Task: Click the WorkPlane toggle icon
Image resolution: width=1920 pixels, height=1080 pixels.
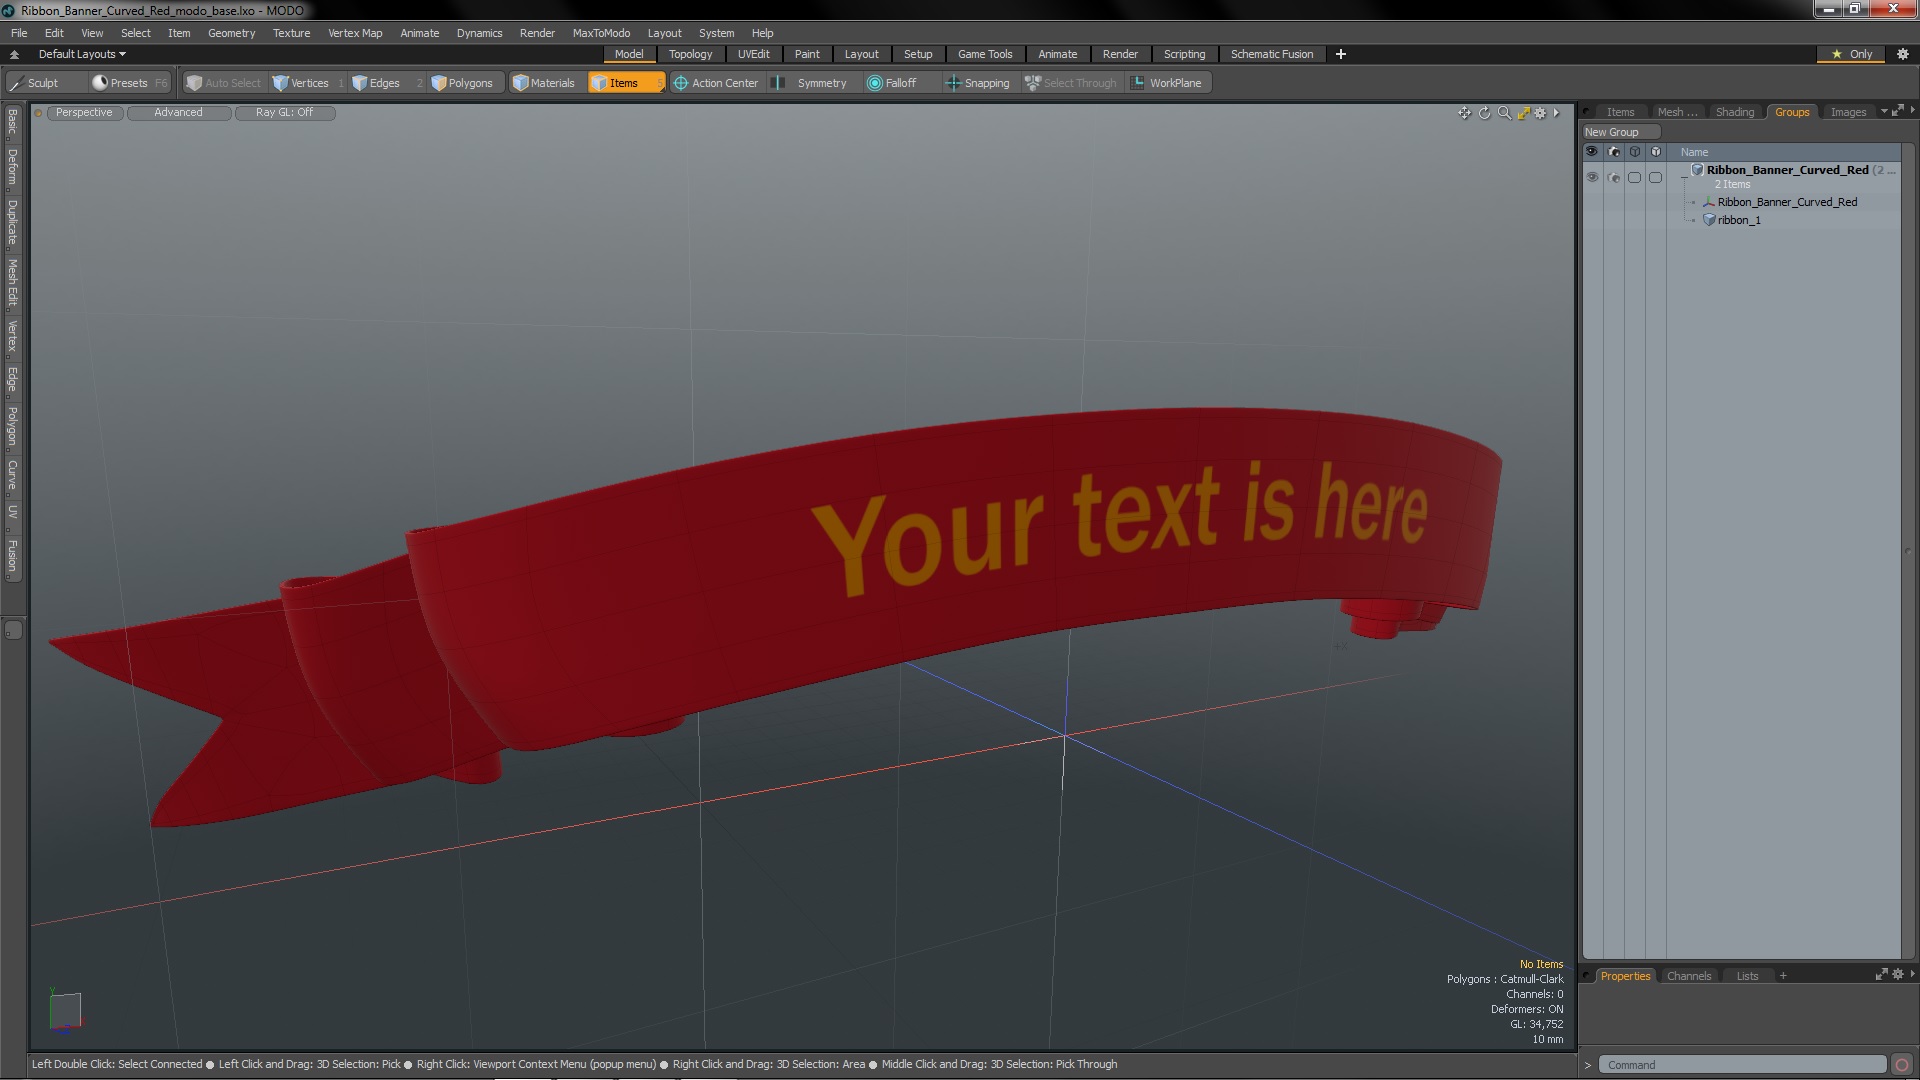Action: click(1138, 83)
